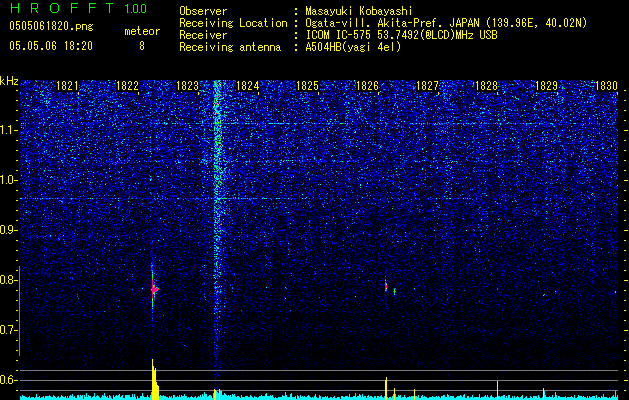This screenshot has height=400, width=629.
Task: Click the red meteor echo after 1826
Action: point(386,286)
